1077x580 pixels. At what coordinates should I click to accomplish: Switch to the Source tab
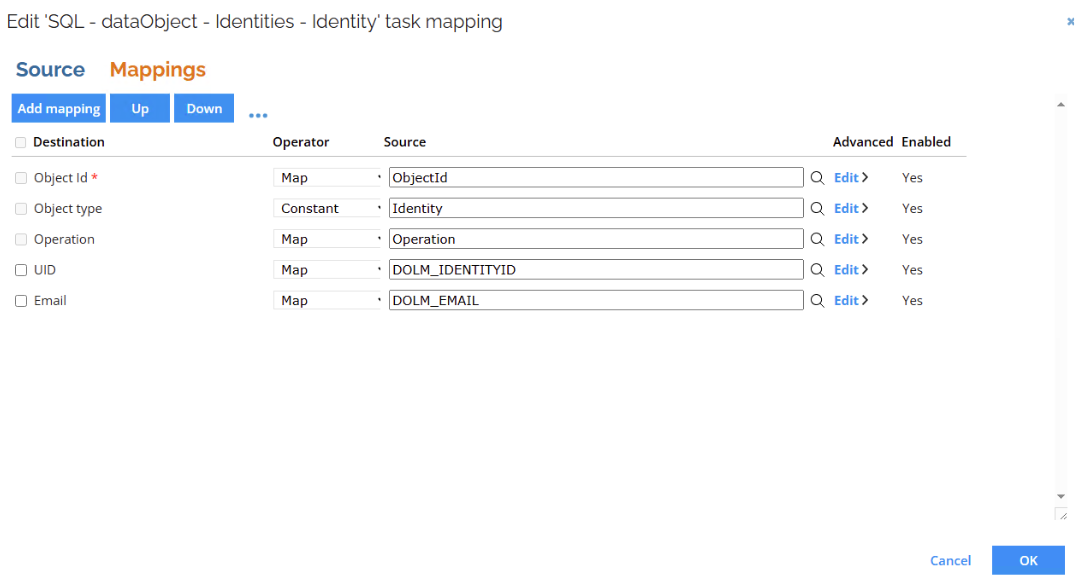coord(50,69)
